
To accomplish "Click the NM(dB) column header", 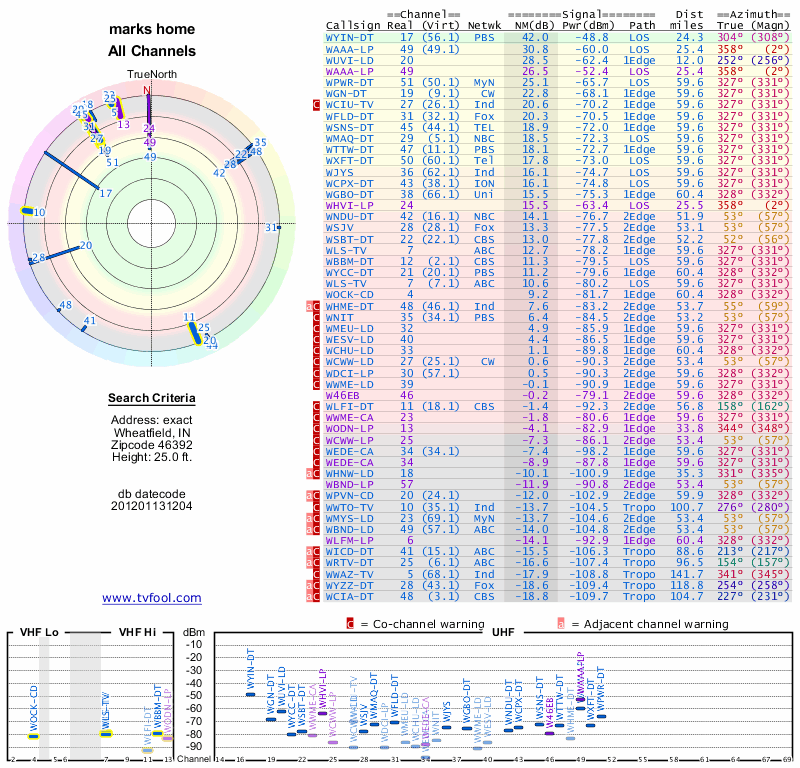I will [534, 26].
